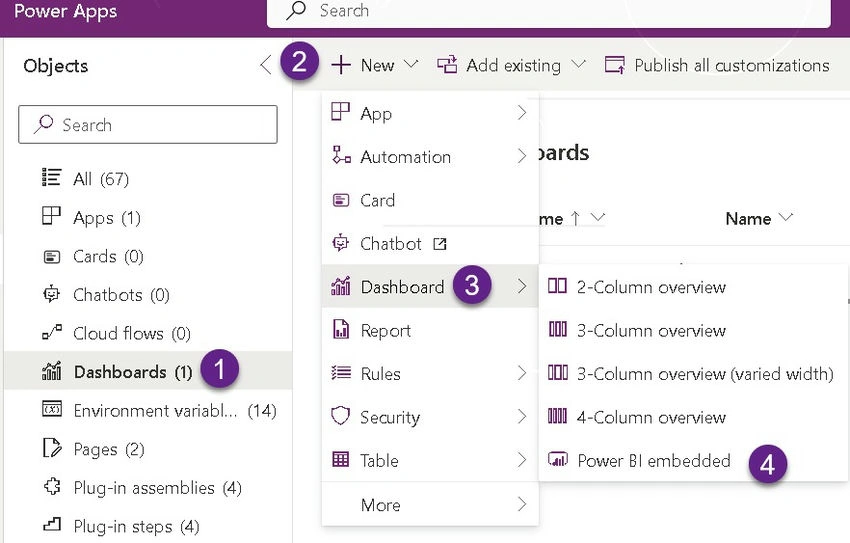This screenshot has width=850, height=543.
Task: Select Power BI embedded dashboard option
Action: [693, 460]
